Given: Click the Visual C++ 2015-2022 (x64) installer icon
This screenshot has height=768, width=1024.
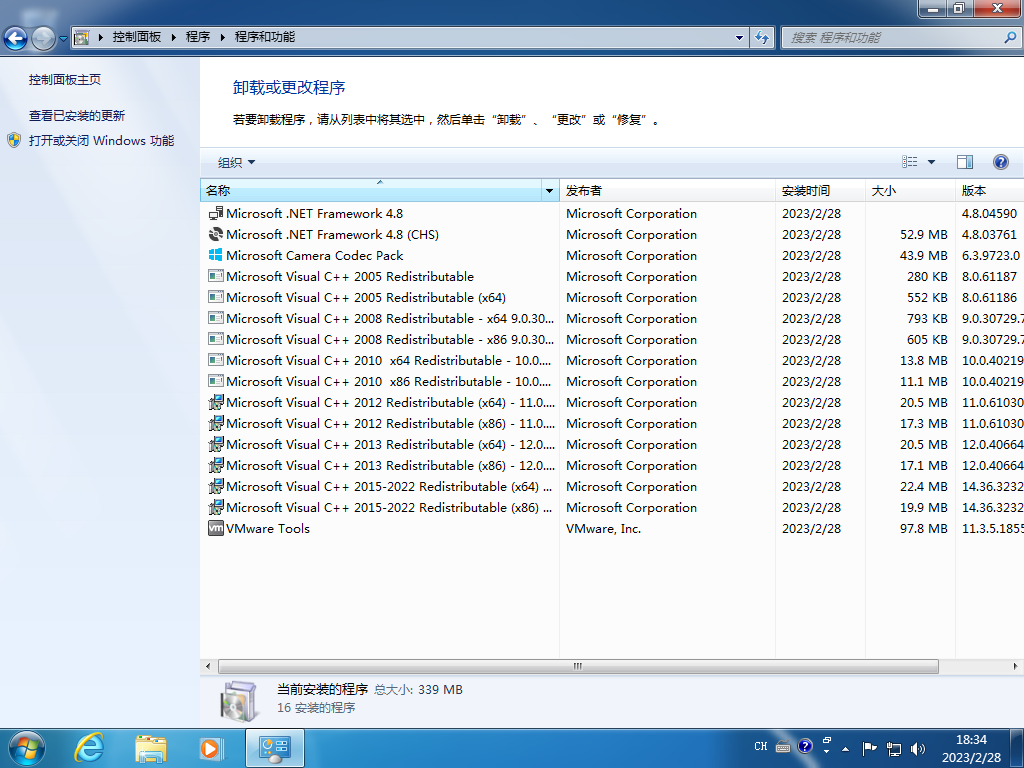Looking at the screenshot, I should tap(216, 487).
